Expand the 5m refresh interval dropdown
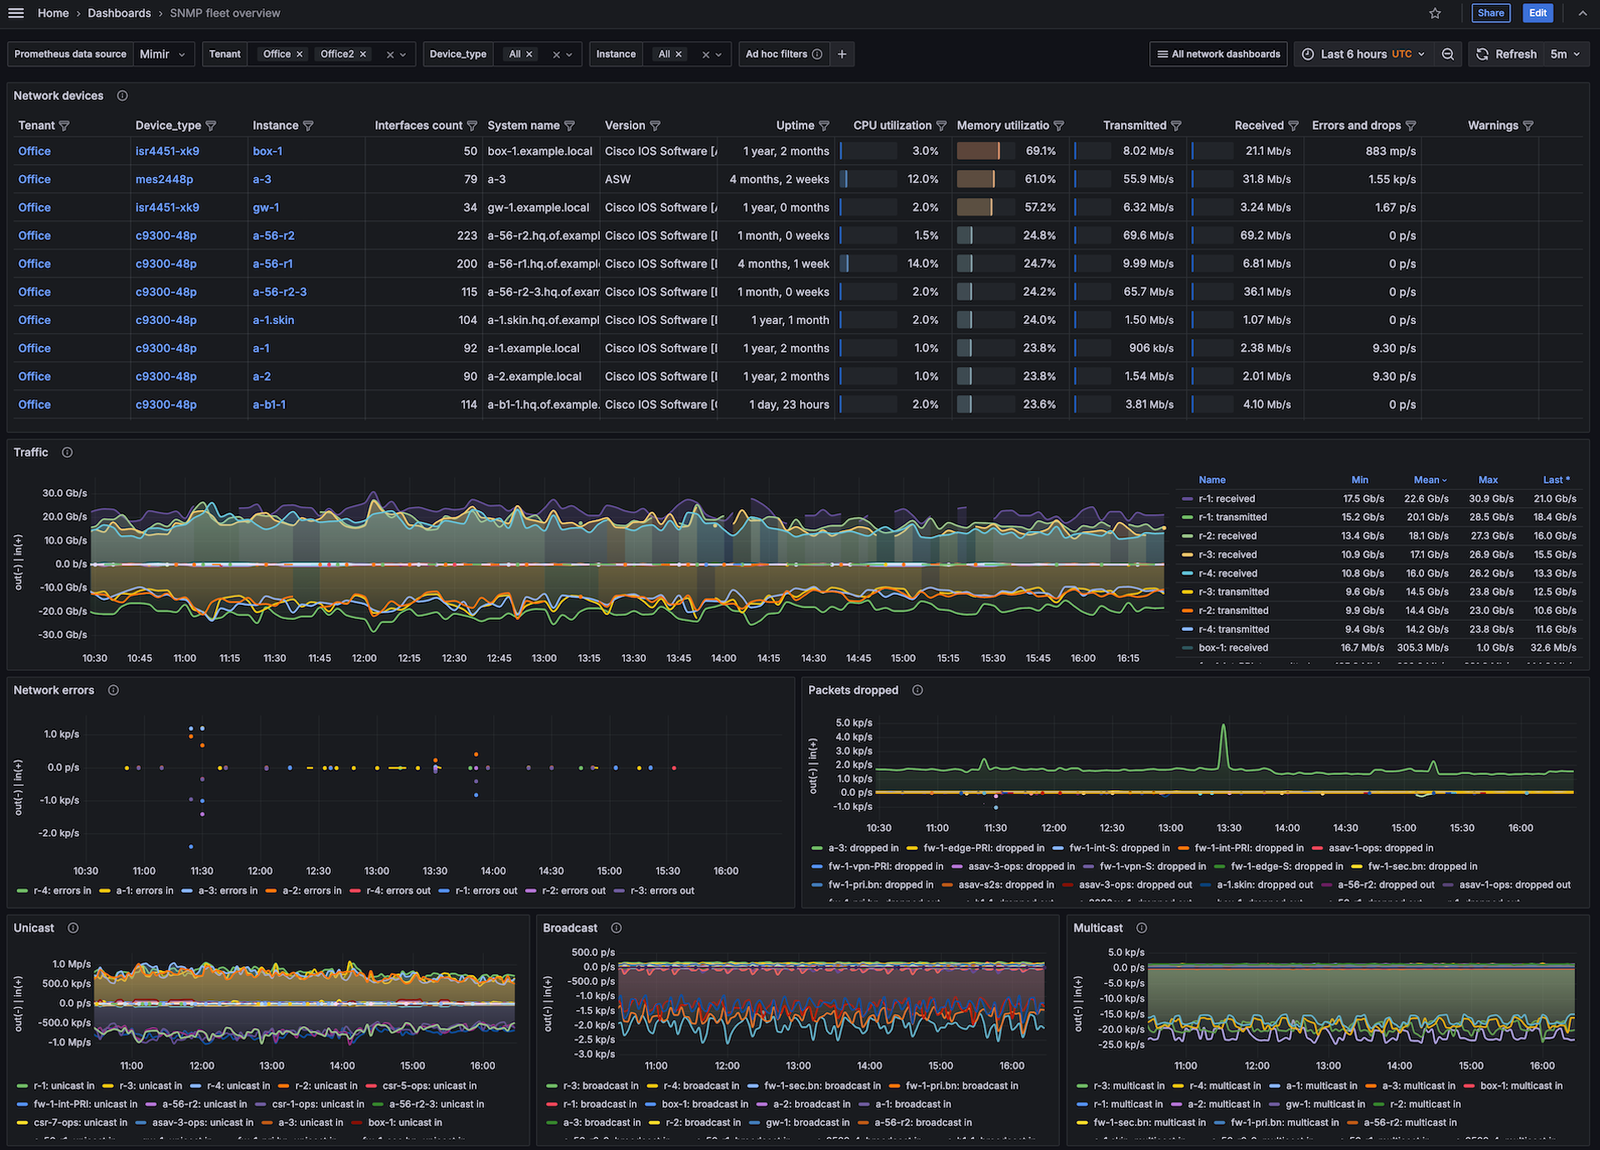This screenshot has width=1600, height=1150. [x=1565, y=54]
